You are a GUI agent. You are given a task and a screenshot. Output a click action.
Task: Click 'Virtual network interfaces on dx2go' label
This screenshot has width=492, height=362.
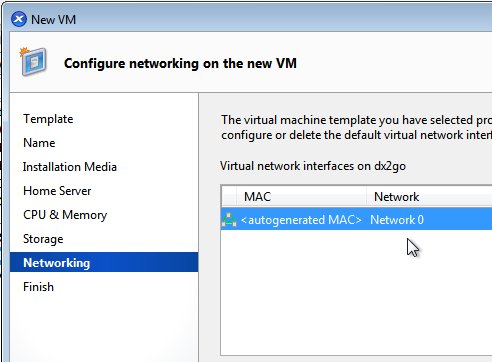313,166
